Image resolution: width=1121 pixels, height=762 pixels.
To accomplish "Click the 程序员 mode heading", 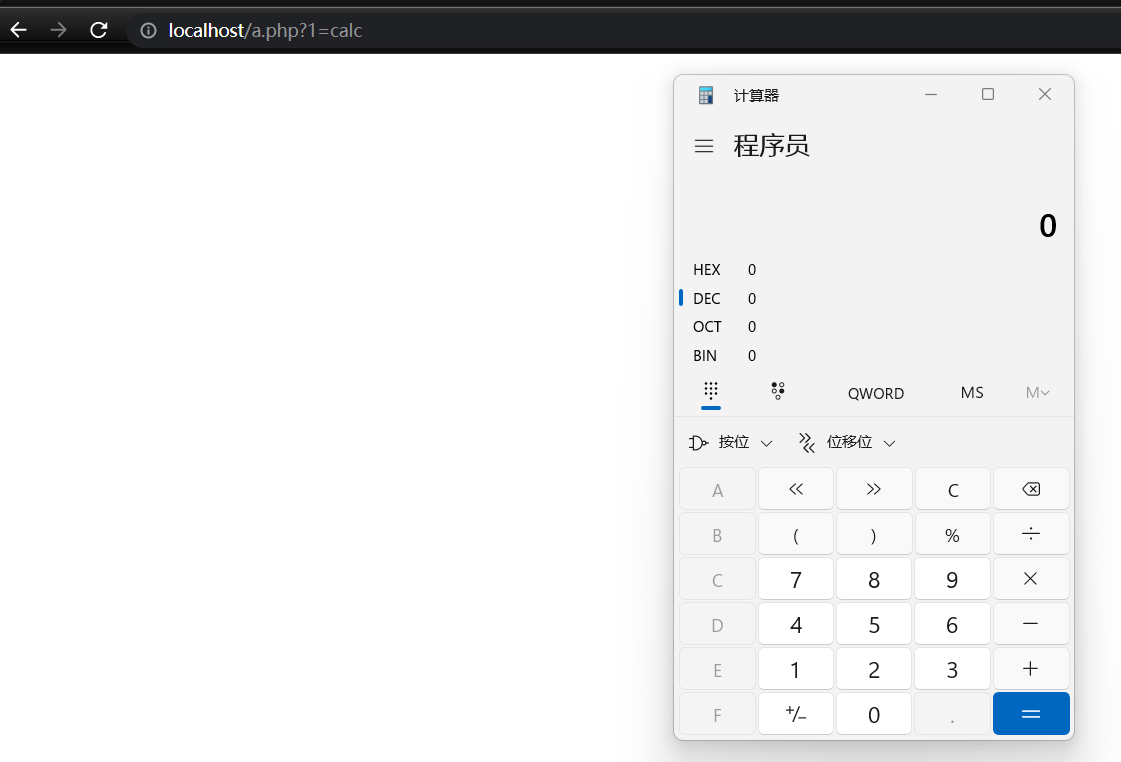I will click(x=771, y=146).
